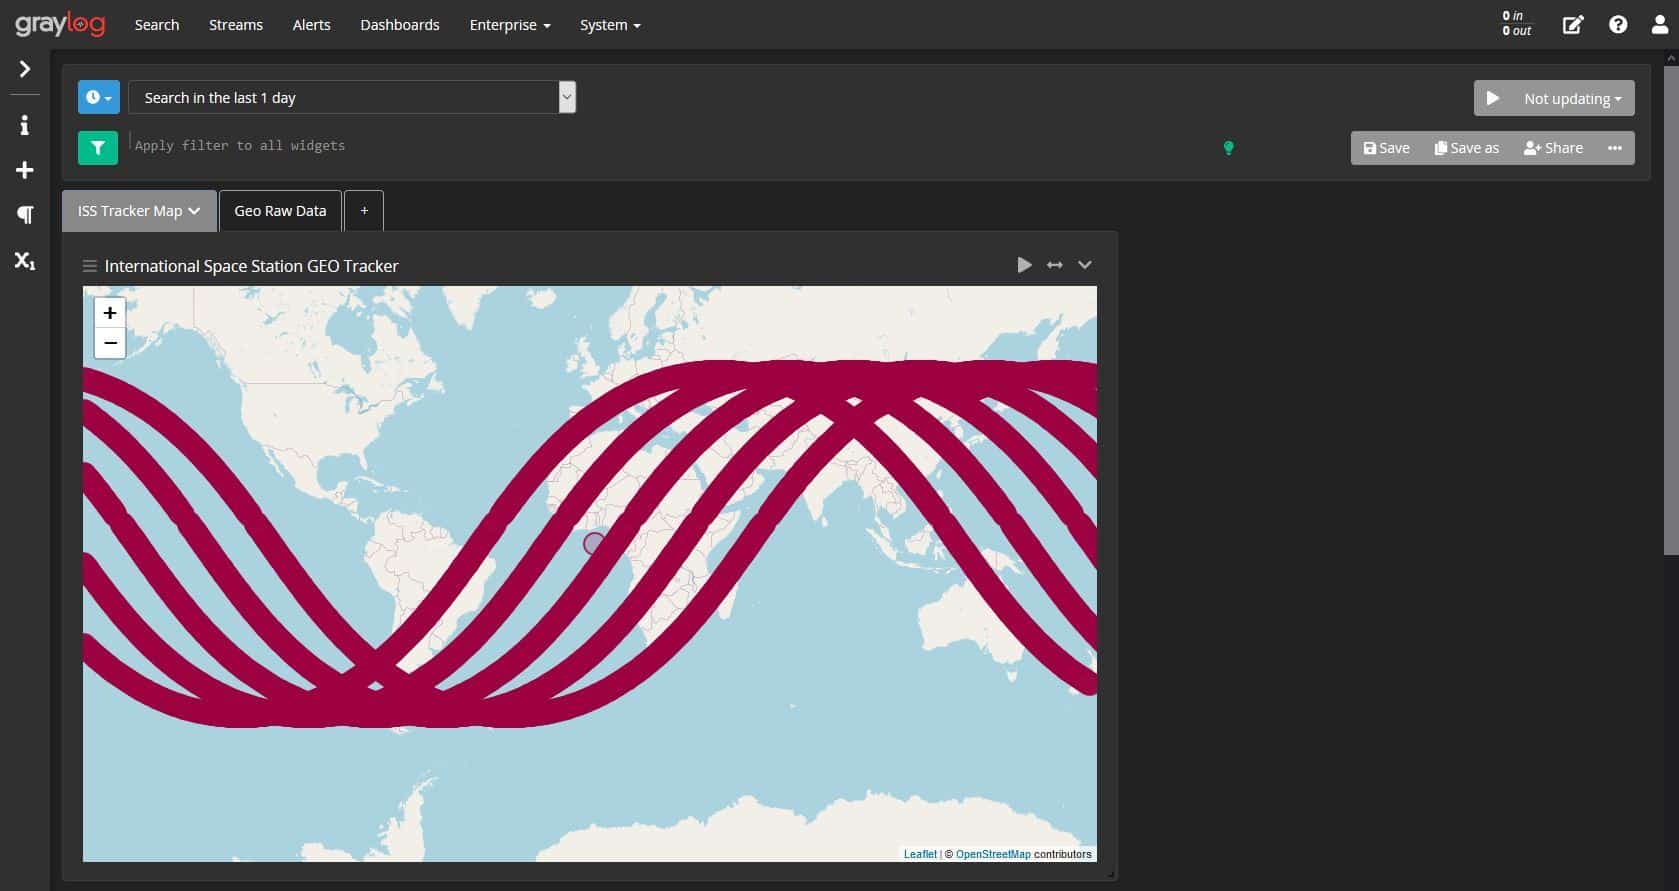Viewport: 1679px width, 891px height.
Task: Open the time range type clock dropdown
Action: coord(99,98)
